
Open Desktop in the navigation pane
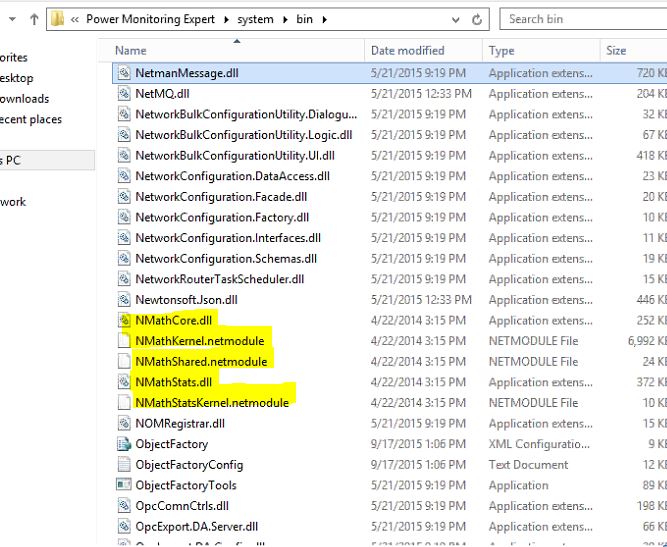click(x=16, y=78)
